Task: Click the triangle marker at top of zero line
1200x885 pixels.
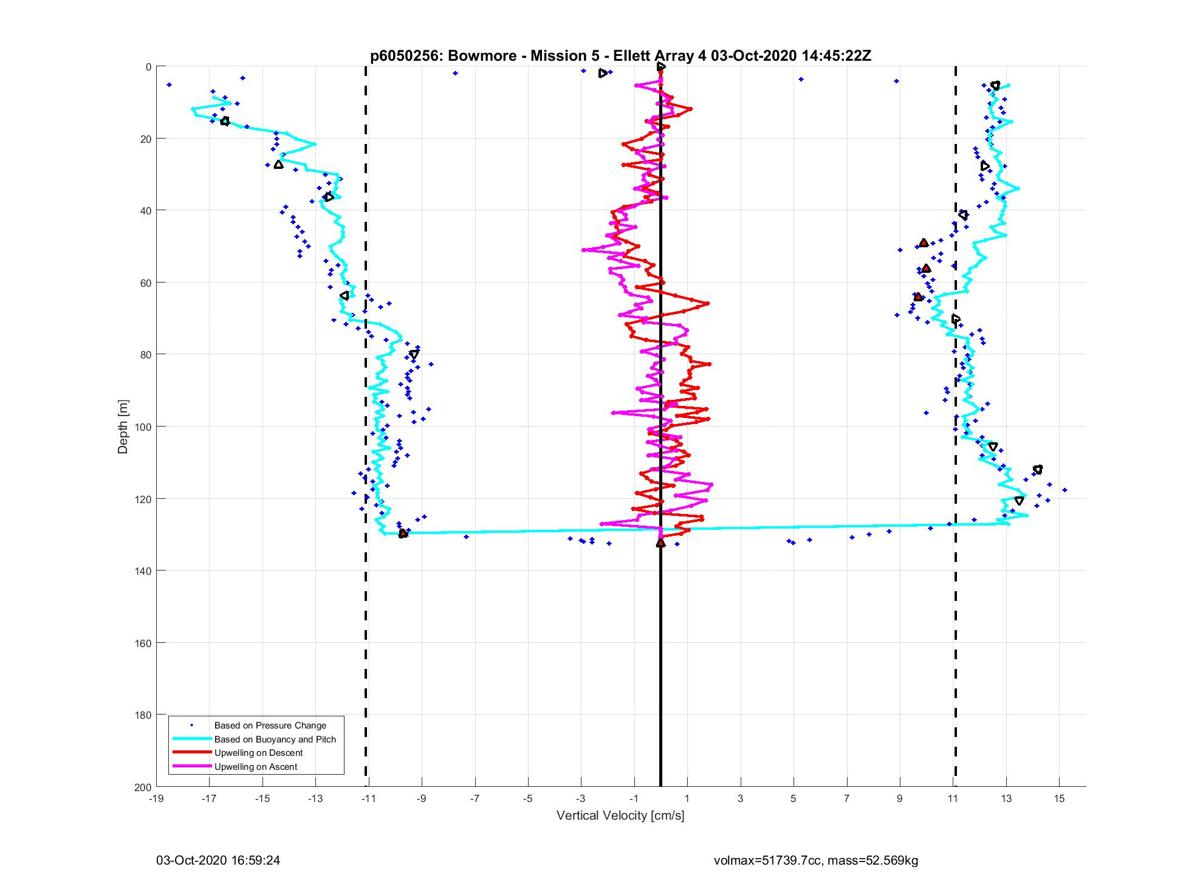Action: point(661,67)
